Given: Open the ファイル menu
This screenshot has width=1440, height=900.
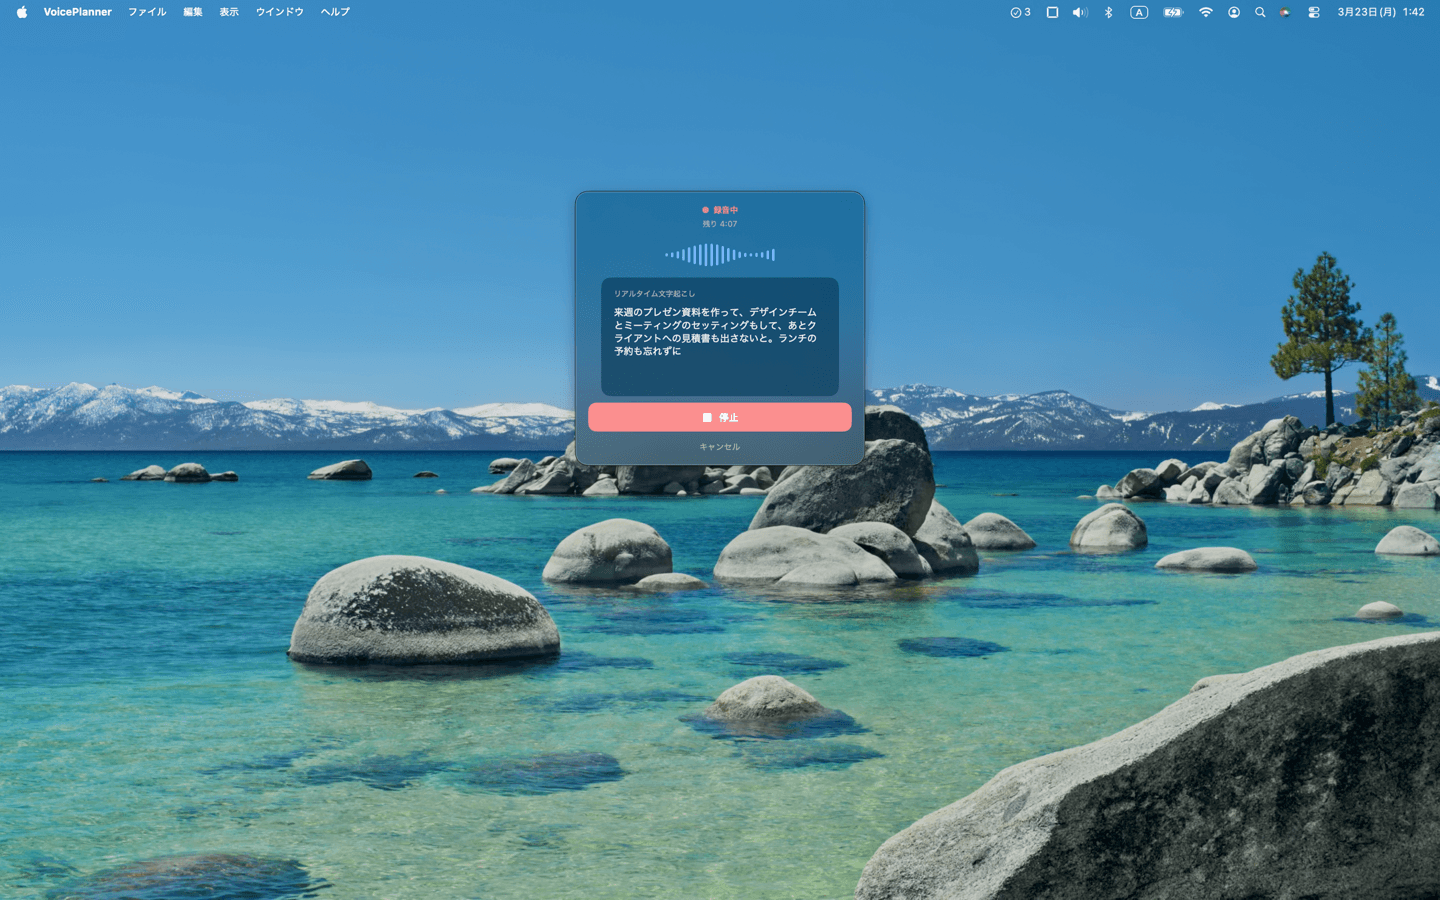Looking at the screenshot, I should pos(147,12).
